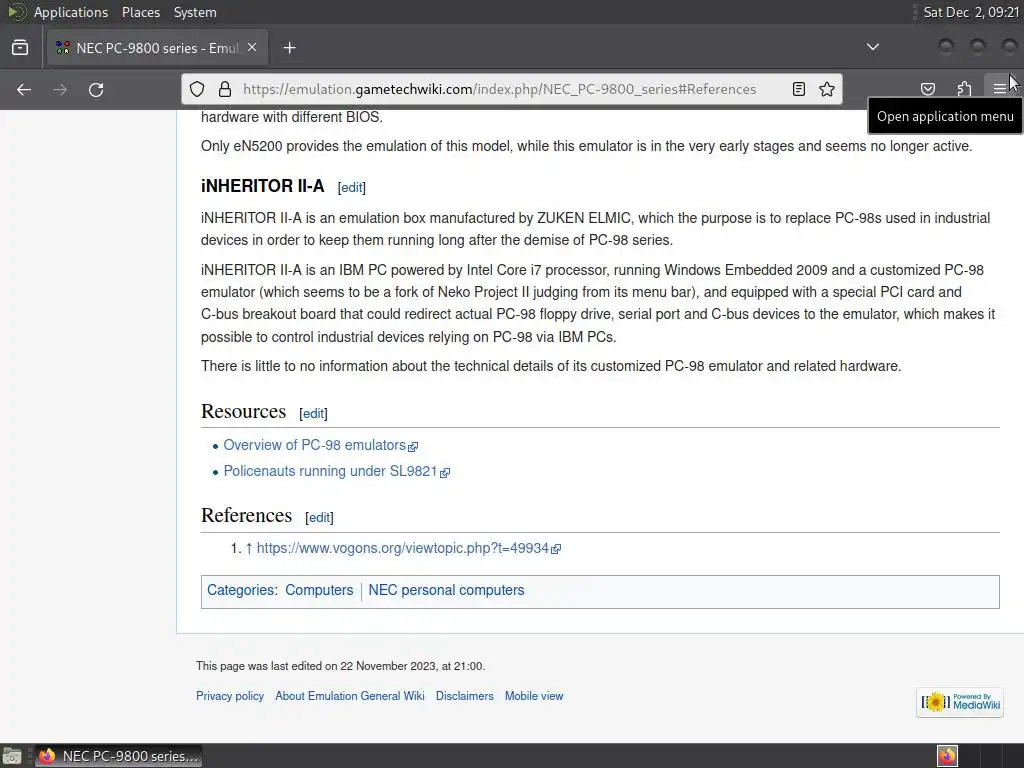This screenshot has height=768, width=1024.
Task: Switch to Mobile view
Action: (534, 696)
